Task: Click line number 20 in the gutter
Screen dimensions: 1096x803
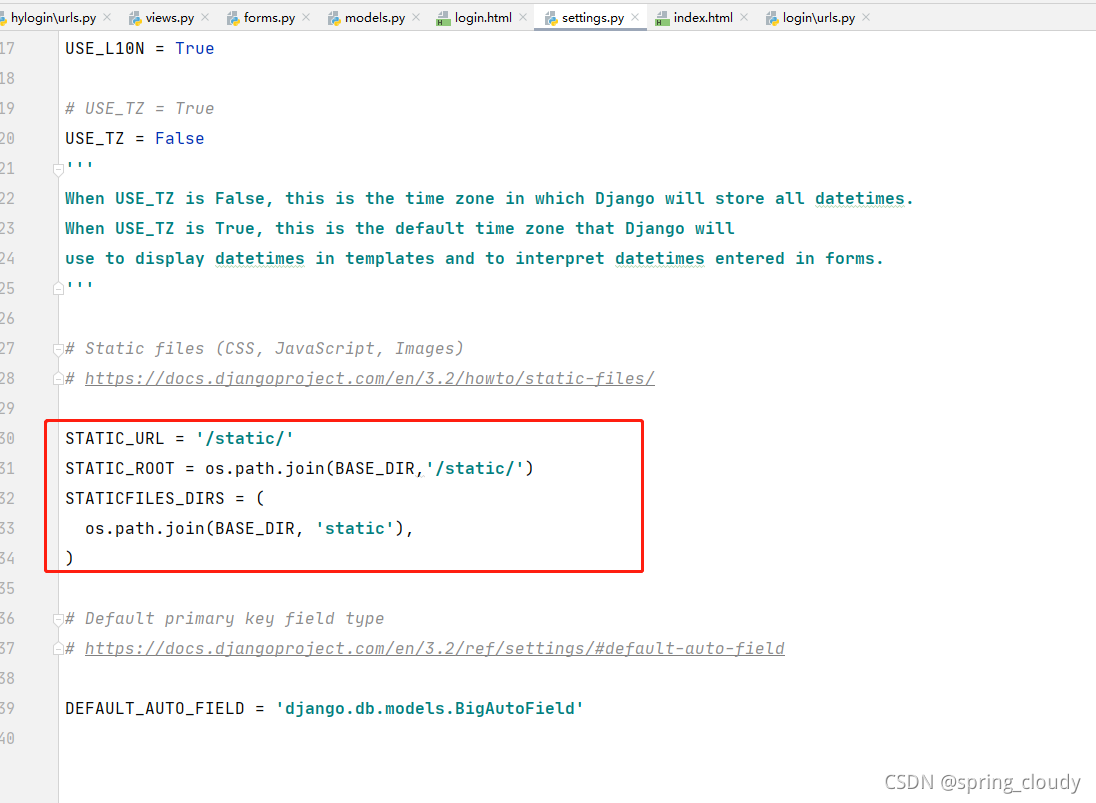Action: 8,138
